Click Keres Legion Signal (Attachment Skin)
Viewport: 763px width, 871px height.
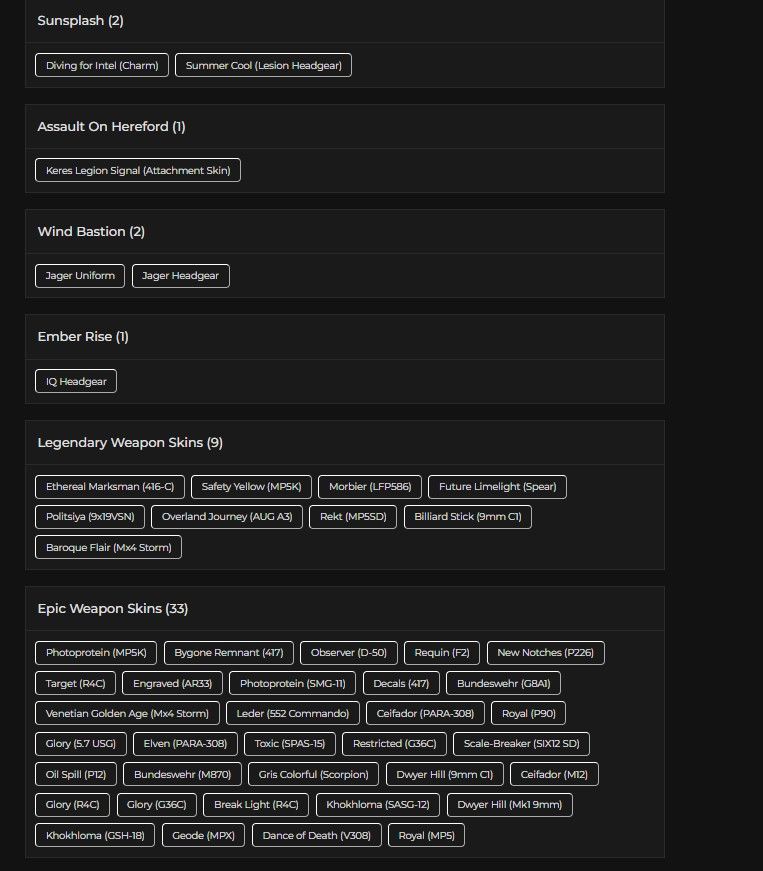click(x=138, y=170)
